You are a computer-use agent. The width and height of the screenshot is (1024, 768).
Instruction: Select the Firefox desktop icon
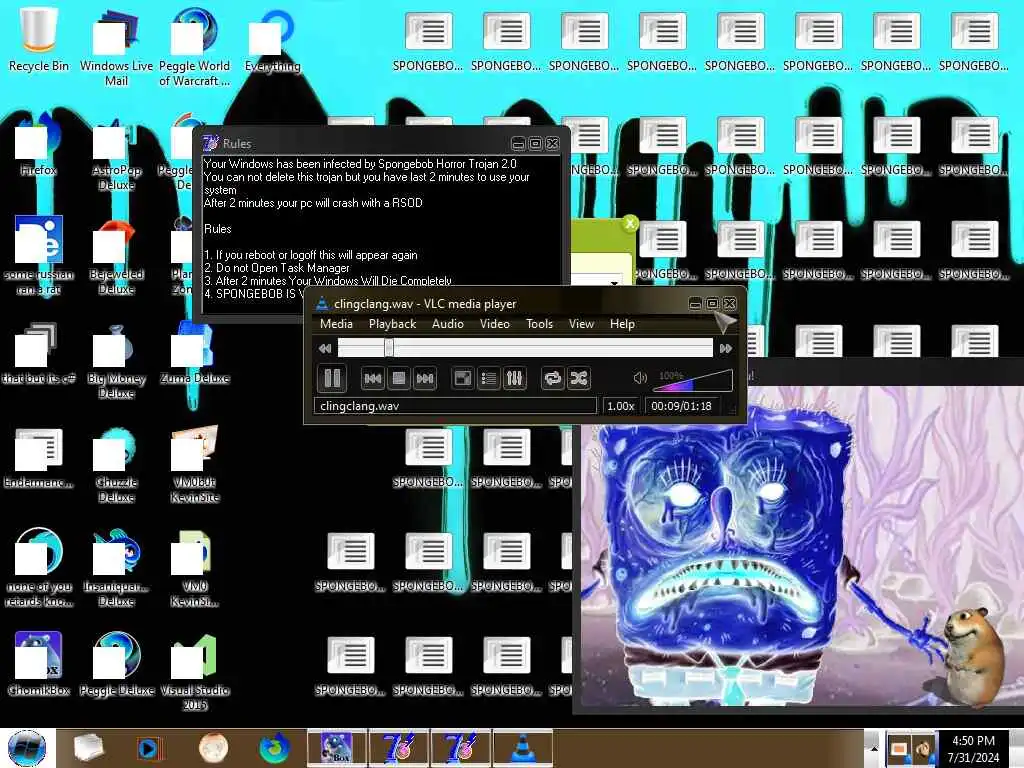pos(39,144)
